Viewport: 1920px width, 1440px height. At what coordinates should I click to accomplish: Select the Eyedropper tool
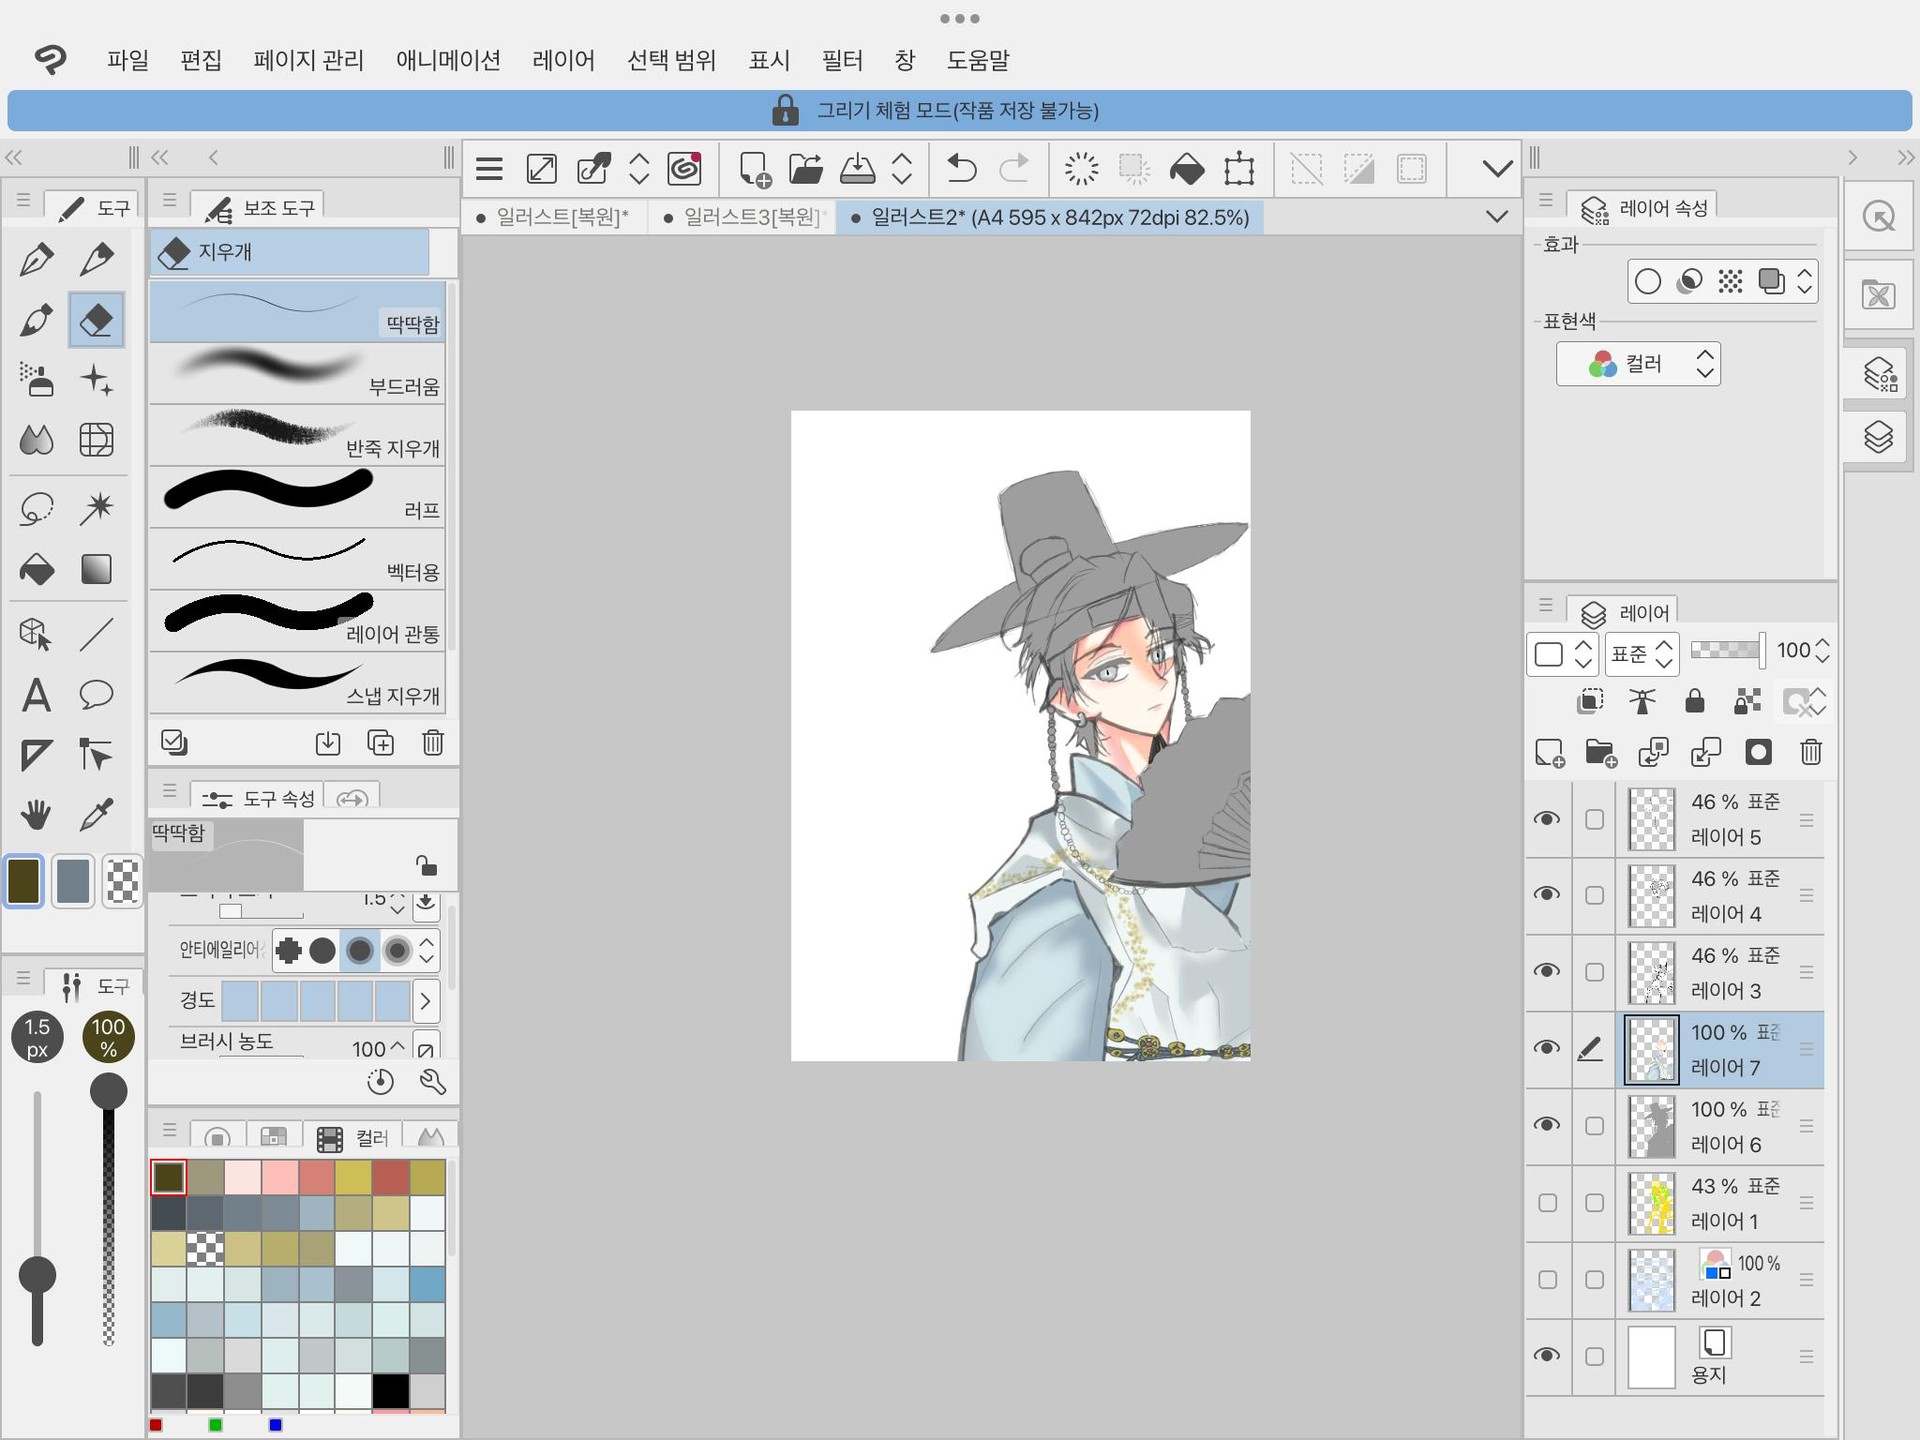coord(96,814)
